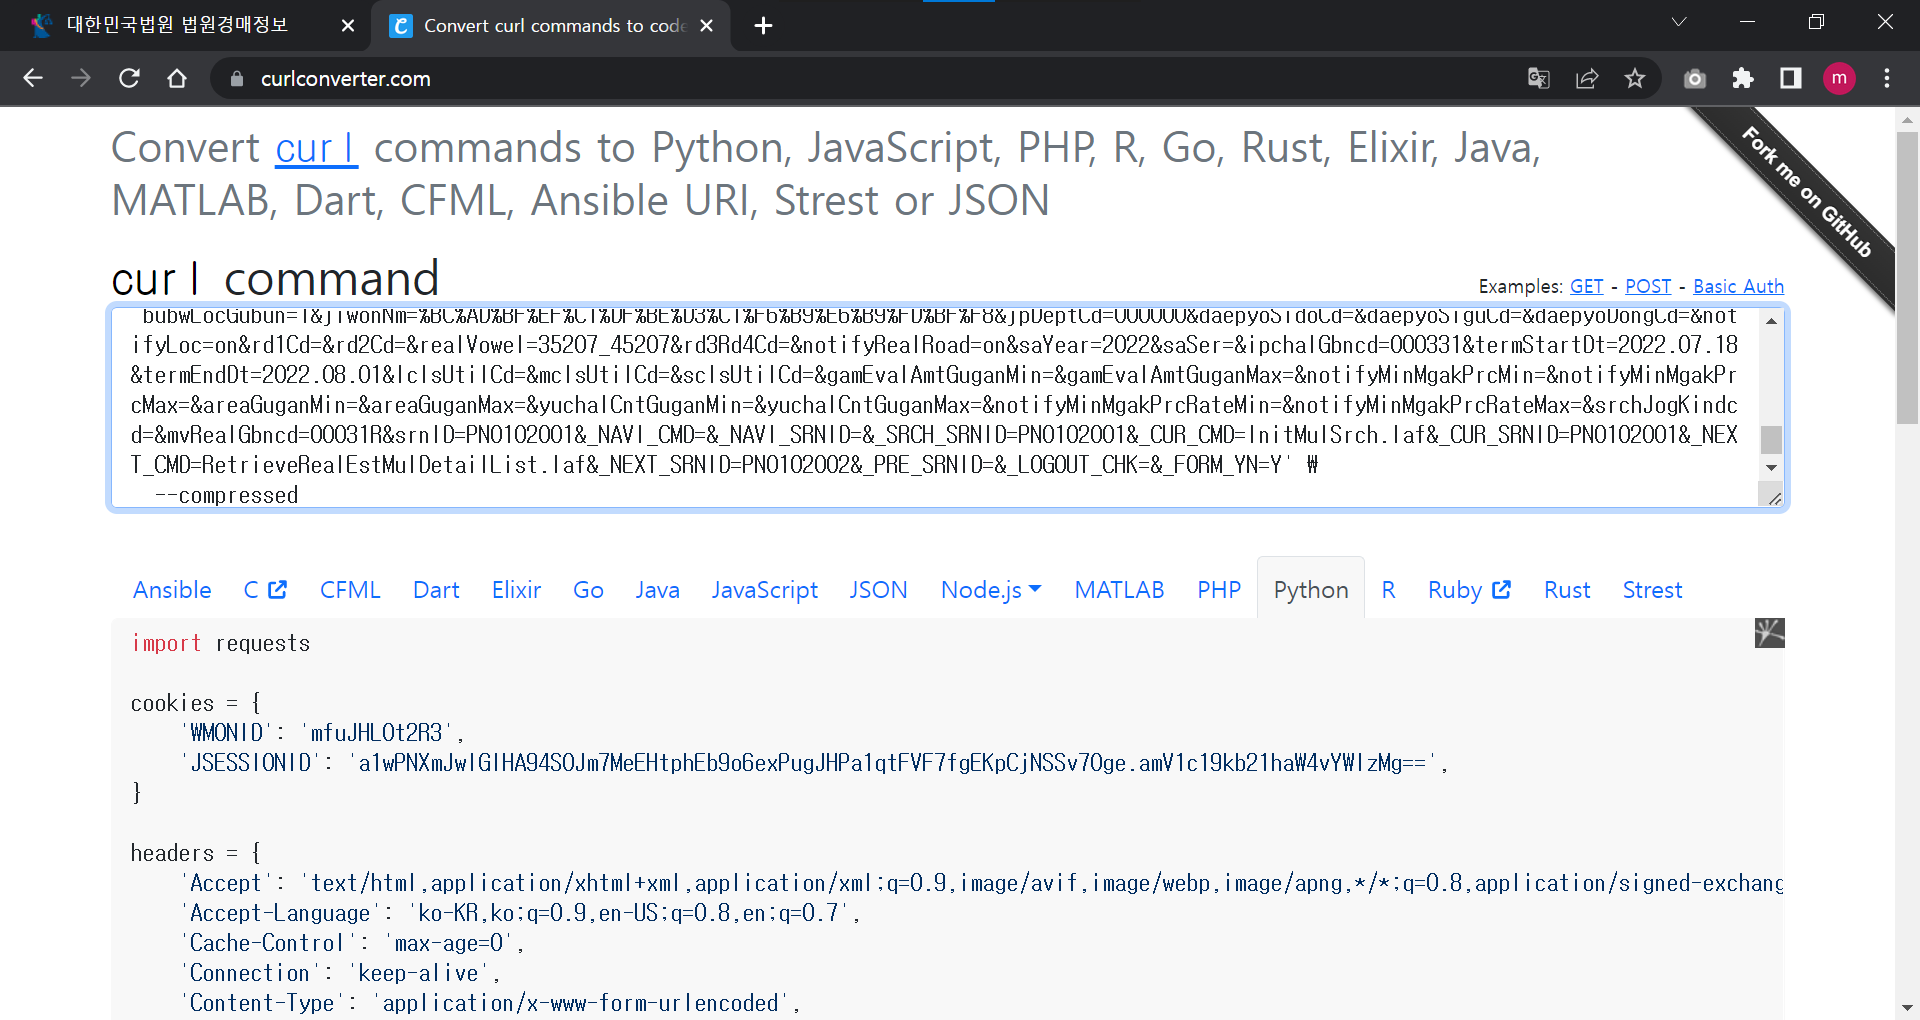1920x1020 pixels.
Task: Bookmark this page with the star
Action: pos(1635,78)
